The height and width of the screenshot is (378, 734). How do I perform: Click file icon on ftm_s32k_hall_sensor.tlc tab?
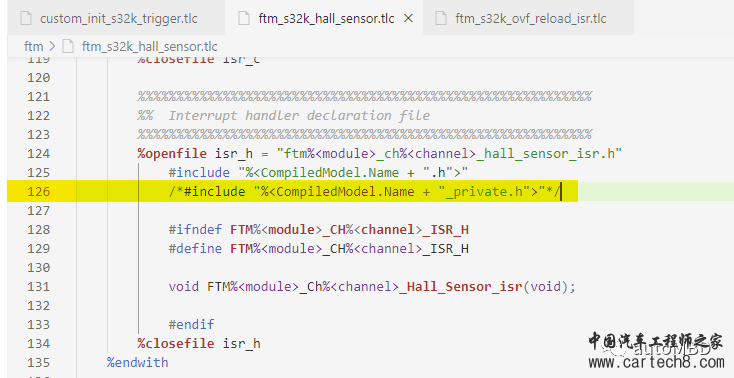pyautogui.click(x=243, y=18)
